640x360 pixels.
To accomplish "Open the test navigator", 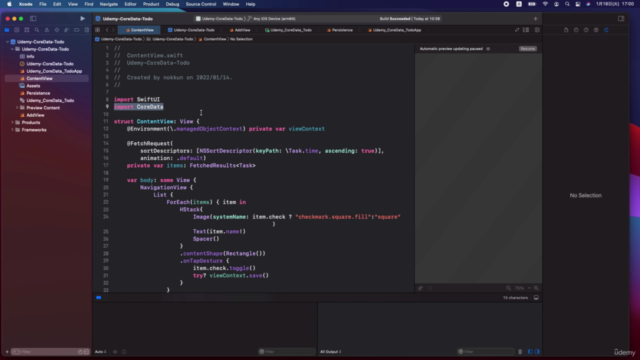I will pyautogui.click(x=57, y=30).
